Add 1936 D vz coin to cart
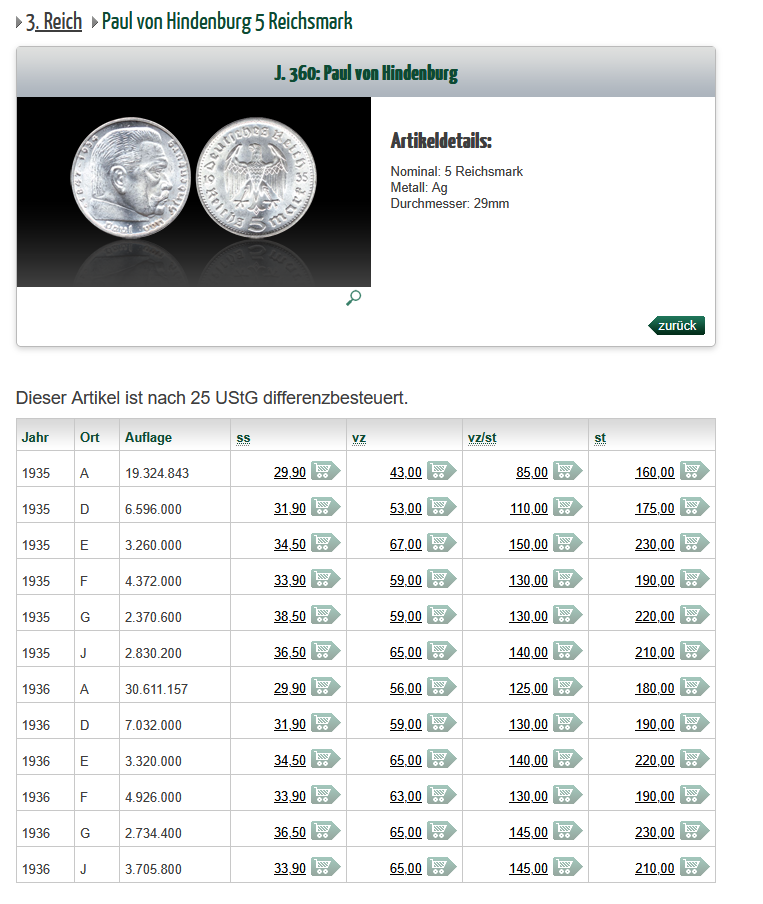This screenshot has width=763, height=904. [x=441, y=723]
